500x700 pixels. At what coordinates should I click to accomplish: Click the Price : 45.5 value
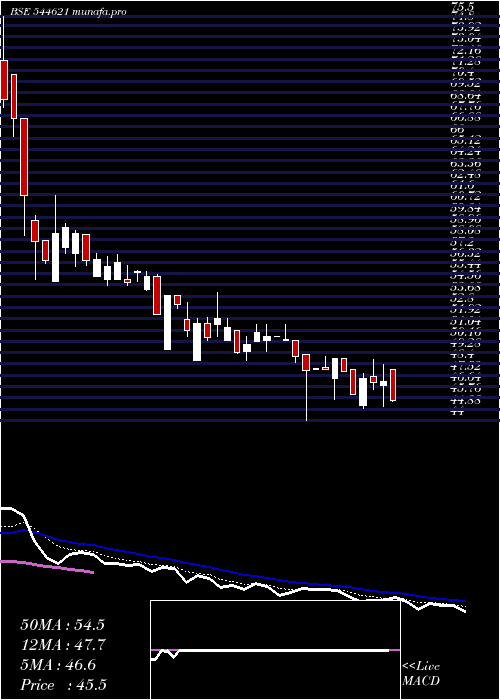(x=63, y=685)
